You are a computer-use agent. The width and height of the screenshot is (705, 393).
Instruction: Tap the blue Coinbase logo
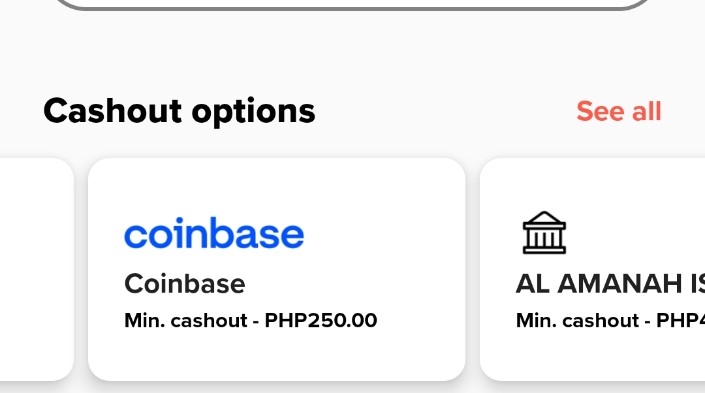[x=214, y=232]
